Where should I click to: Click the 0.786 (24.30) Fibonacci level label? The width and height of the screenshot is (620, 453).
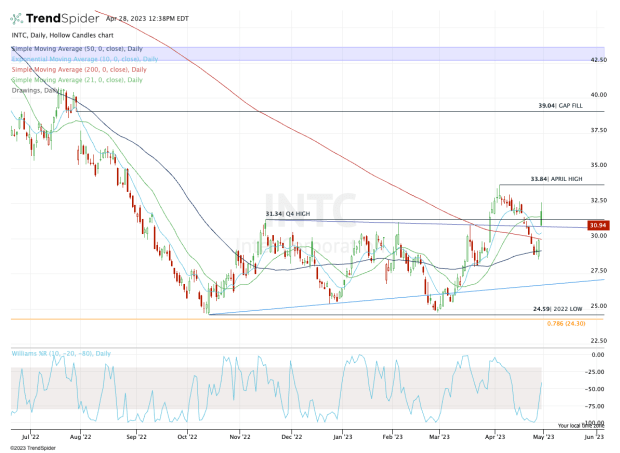coord(565,323)
